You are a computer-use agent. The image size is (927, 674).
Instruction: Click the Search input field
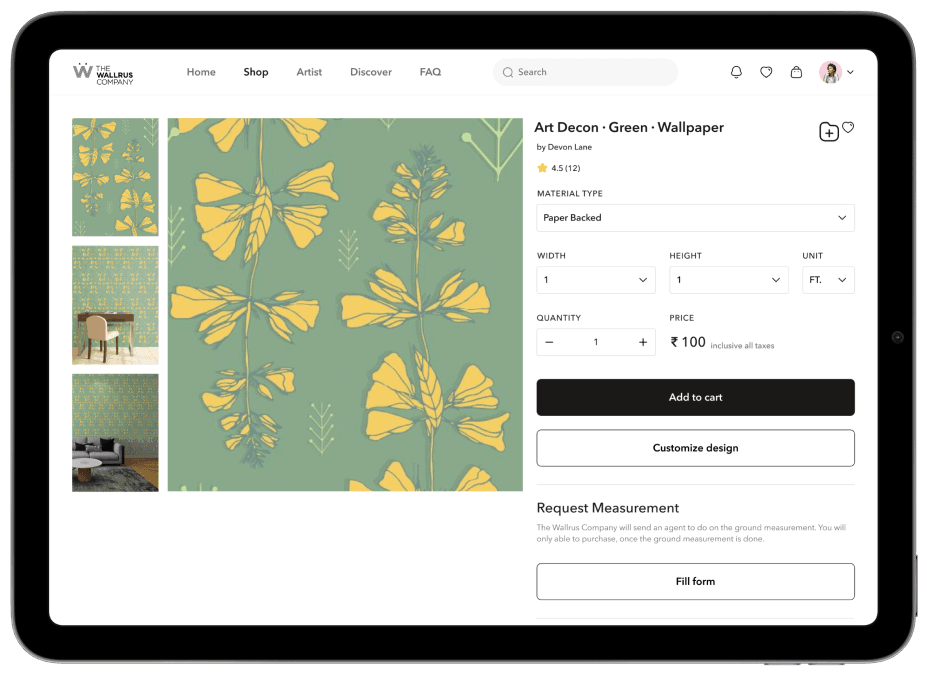point(585,72)
